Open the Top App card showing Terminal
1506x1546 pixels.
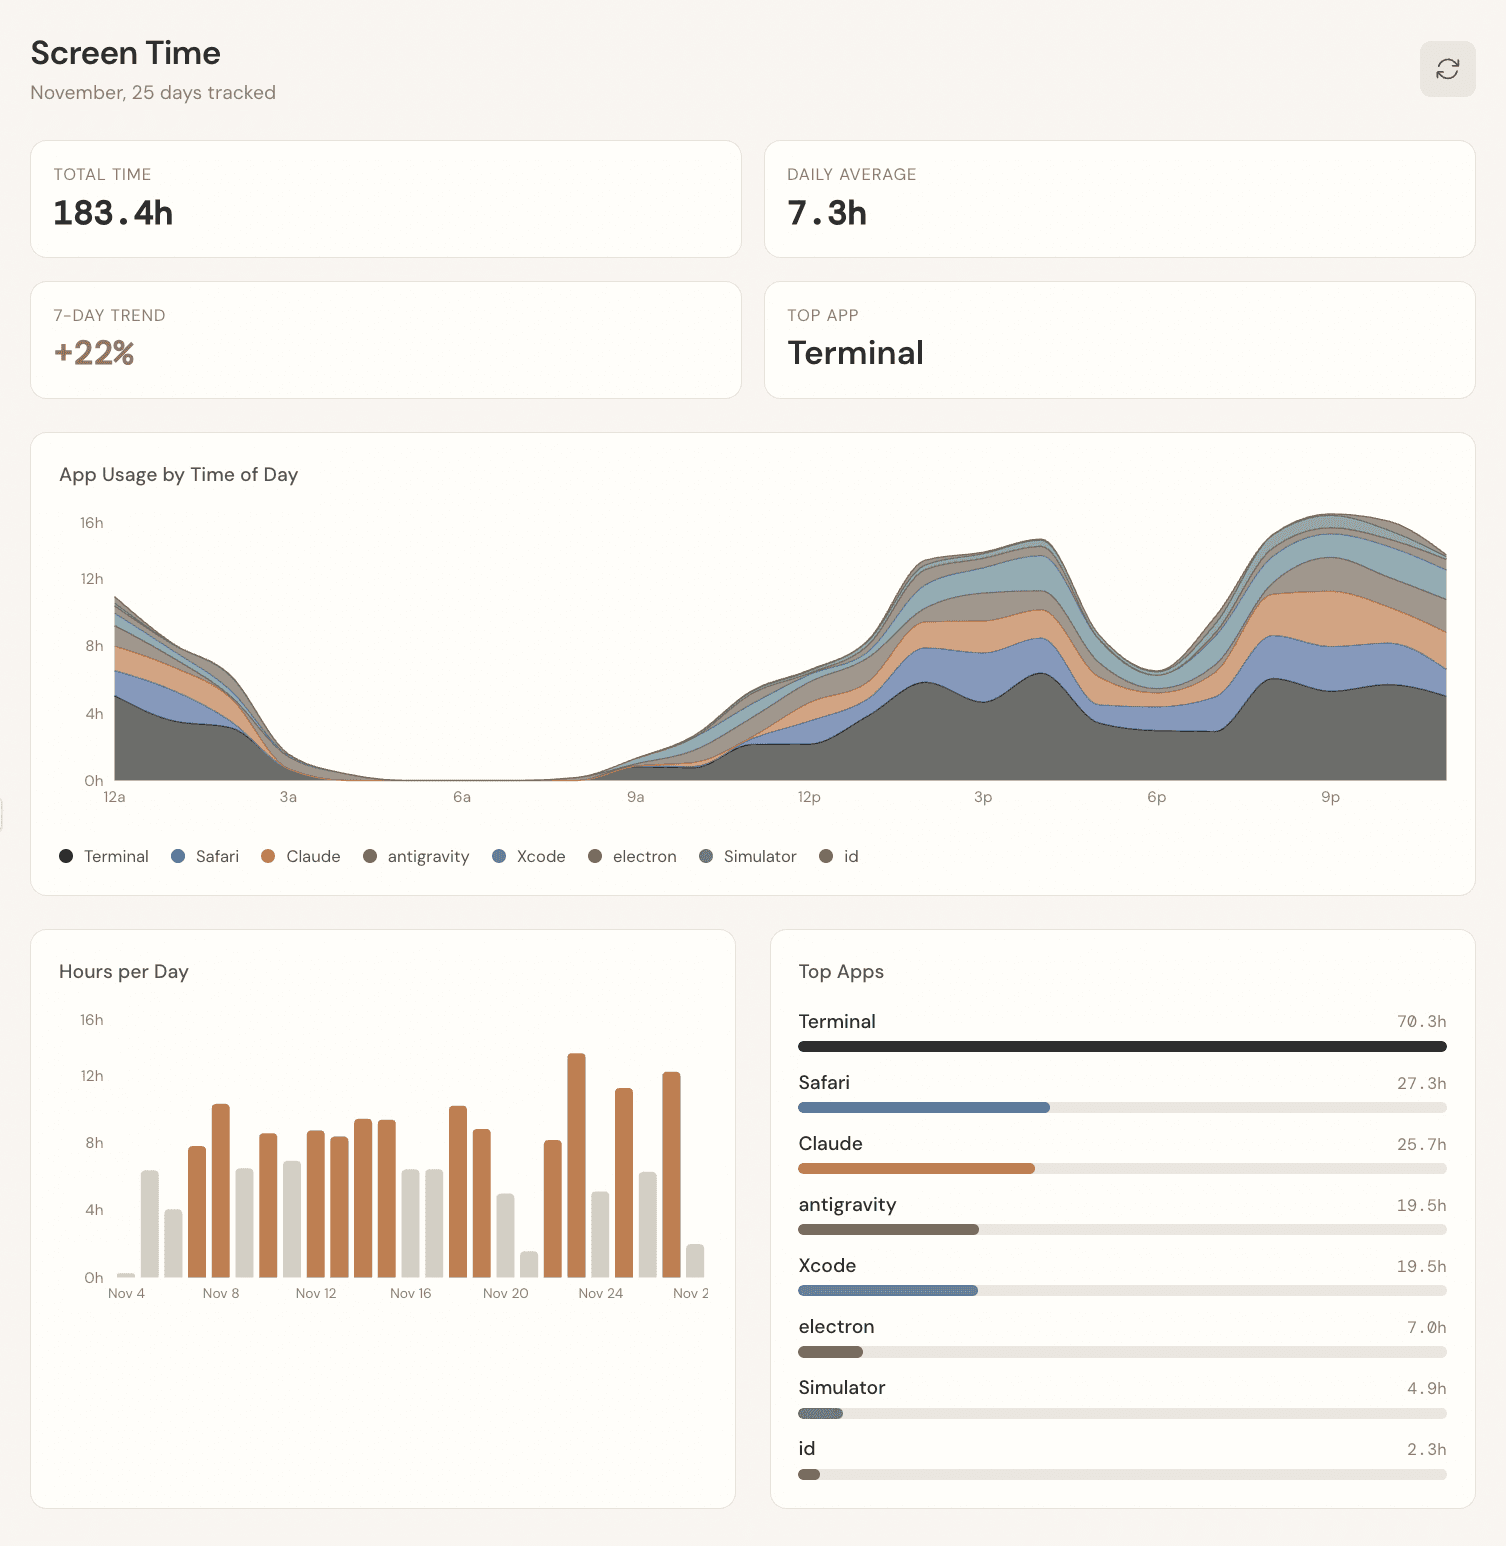pyautogui.click(x=1120, y=340)
